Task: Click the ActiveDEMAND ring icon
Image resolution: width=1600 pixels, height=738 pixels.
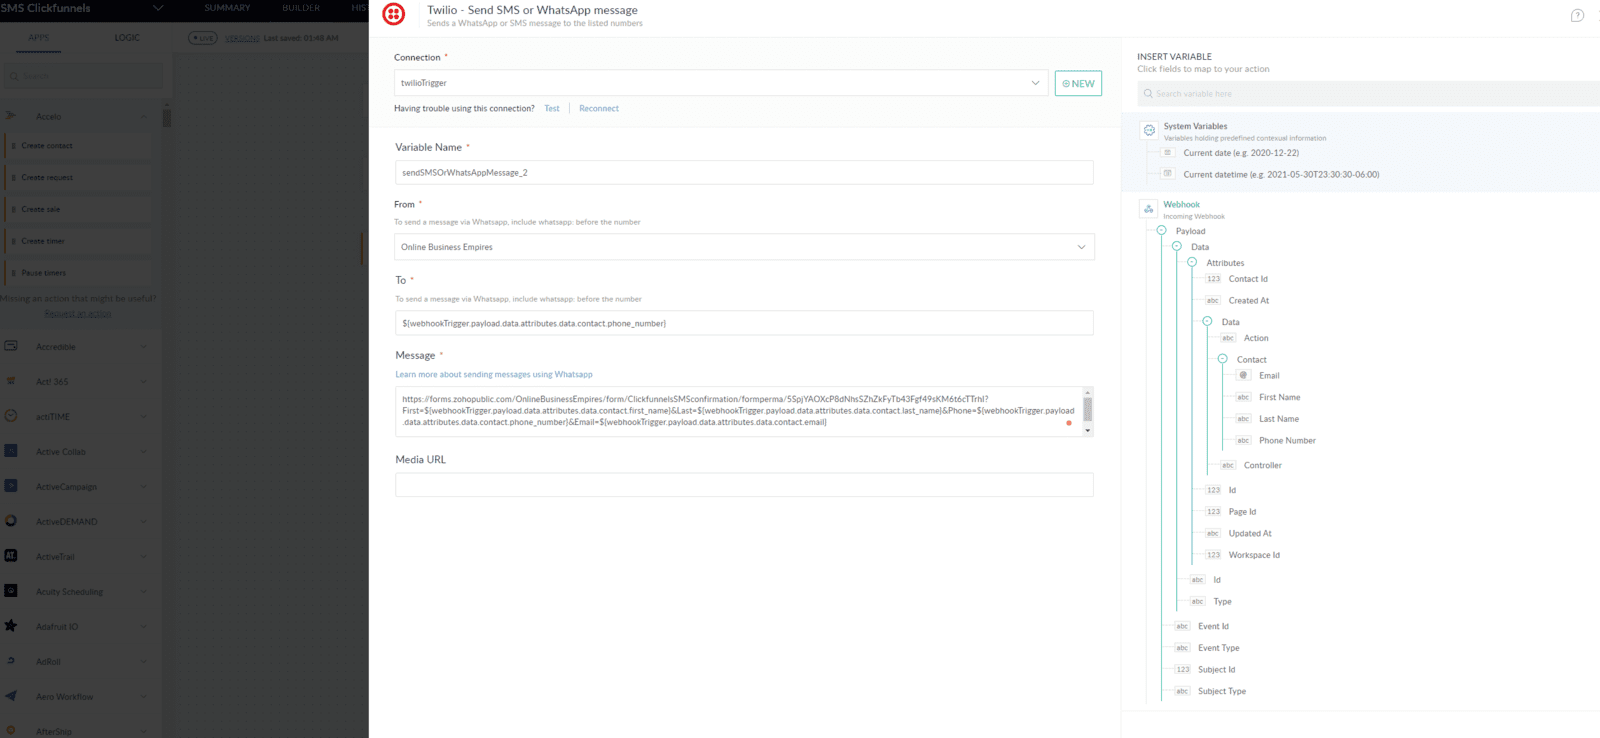Action: [11, 521]
